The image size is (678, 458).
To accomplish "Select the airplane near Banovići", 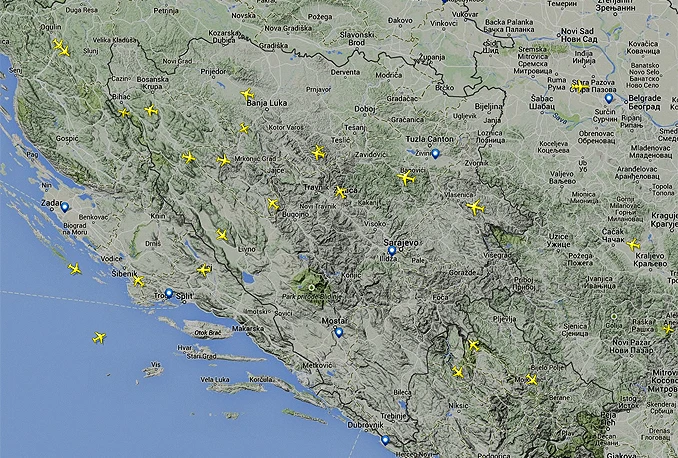I will tap(406, 178).
